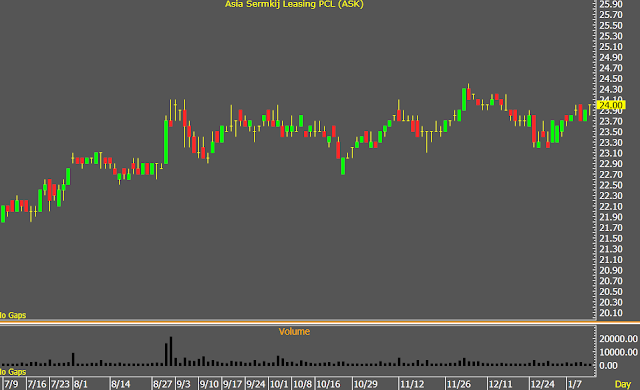Click the 7/23 date label

(x=60, y=384)
